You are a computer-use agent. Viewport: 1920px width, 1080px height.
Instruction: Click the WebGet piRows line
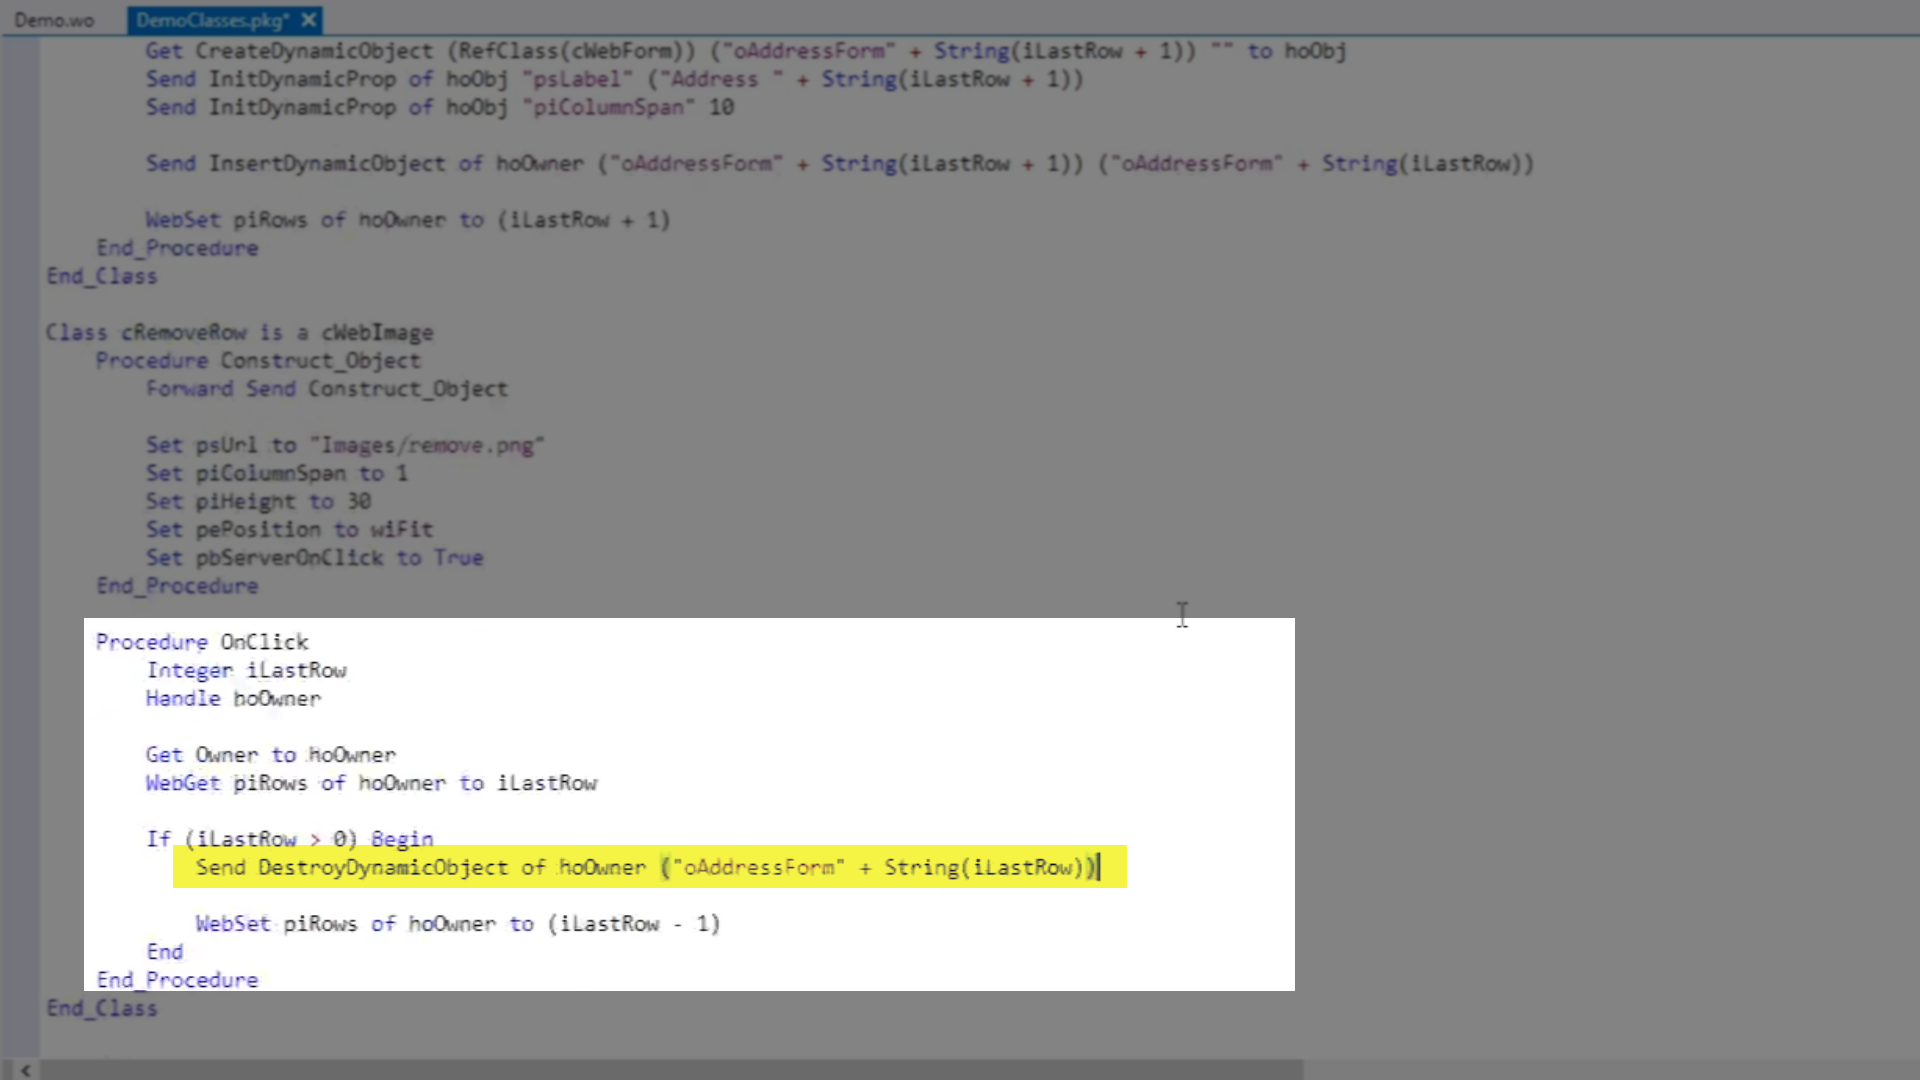tap(371, 783)
